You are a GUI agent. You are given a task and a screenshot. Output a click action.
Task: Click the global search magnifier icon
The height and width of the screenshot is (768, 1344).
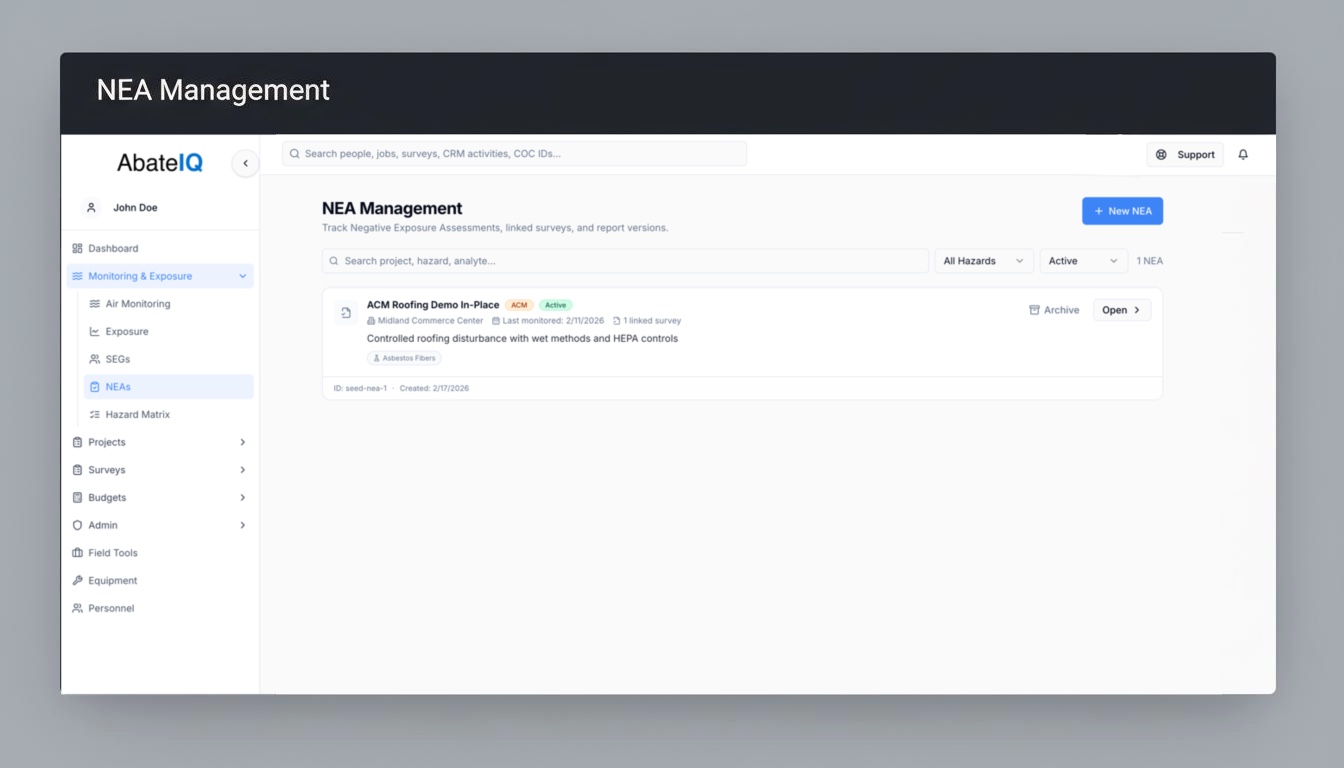295,154
